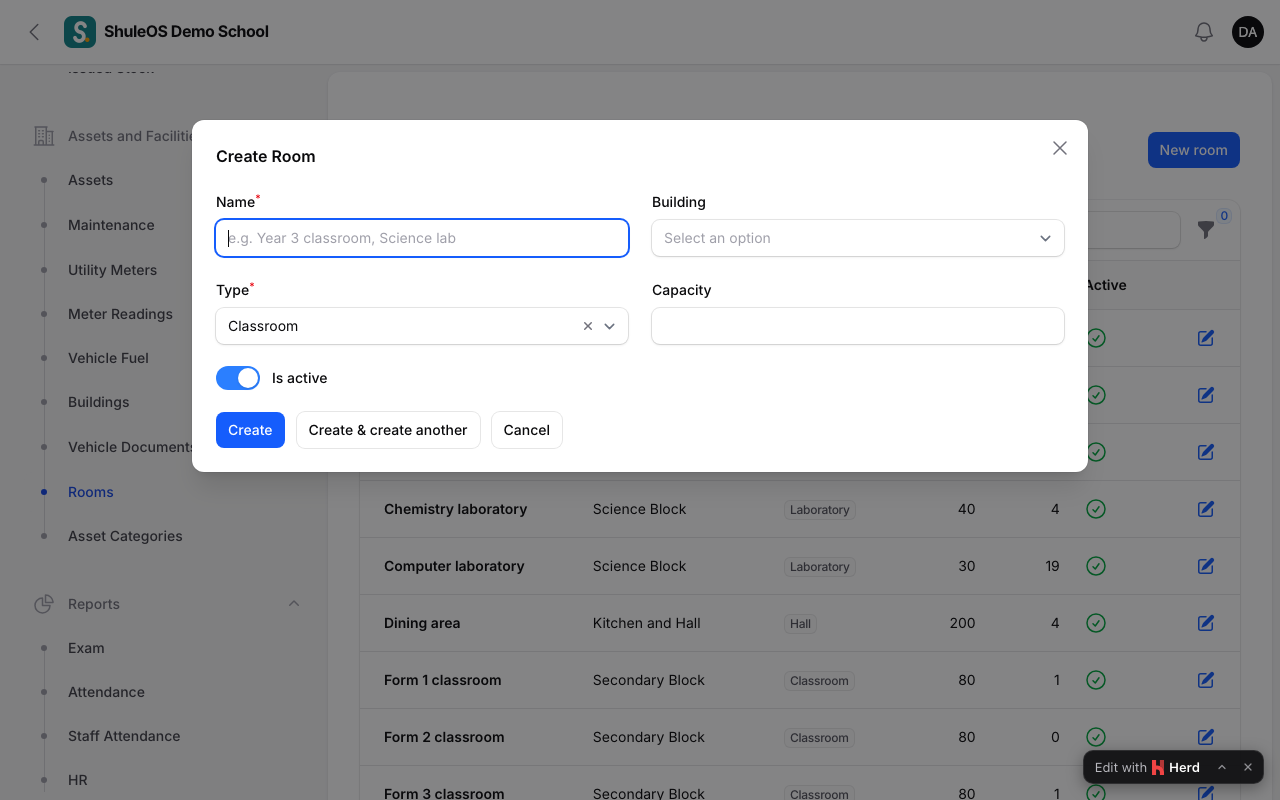This screenshot has width=1280, height=800.
Task: Click the Science Block cell for Chemistry laboratory
Action: 639,509
